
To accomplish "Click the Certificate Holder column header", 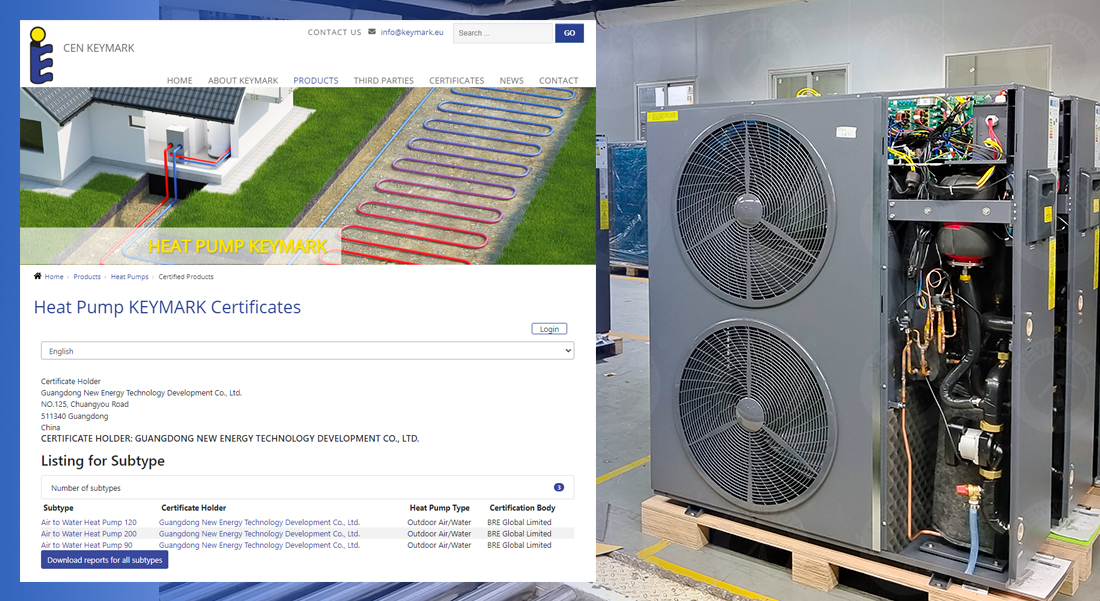I will [194, 508].
